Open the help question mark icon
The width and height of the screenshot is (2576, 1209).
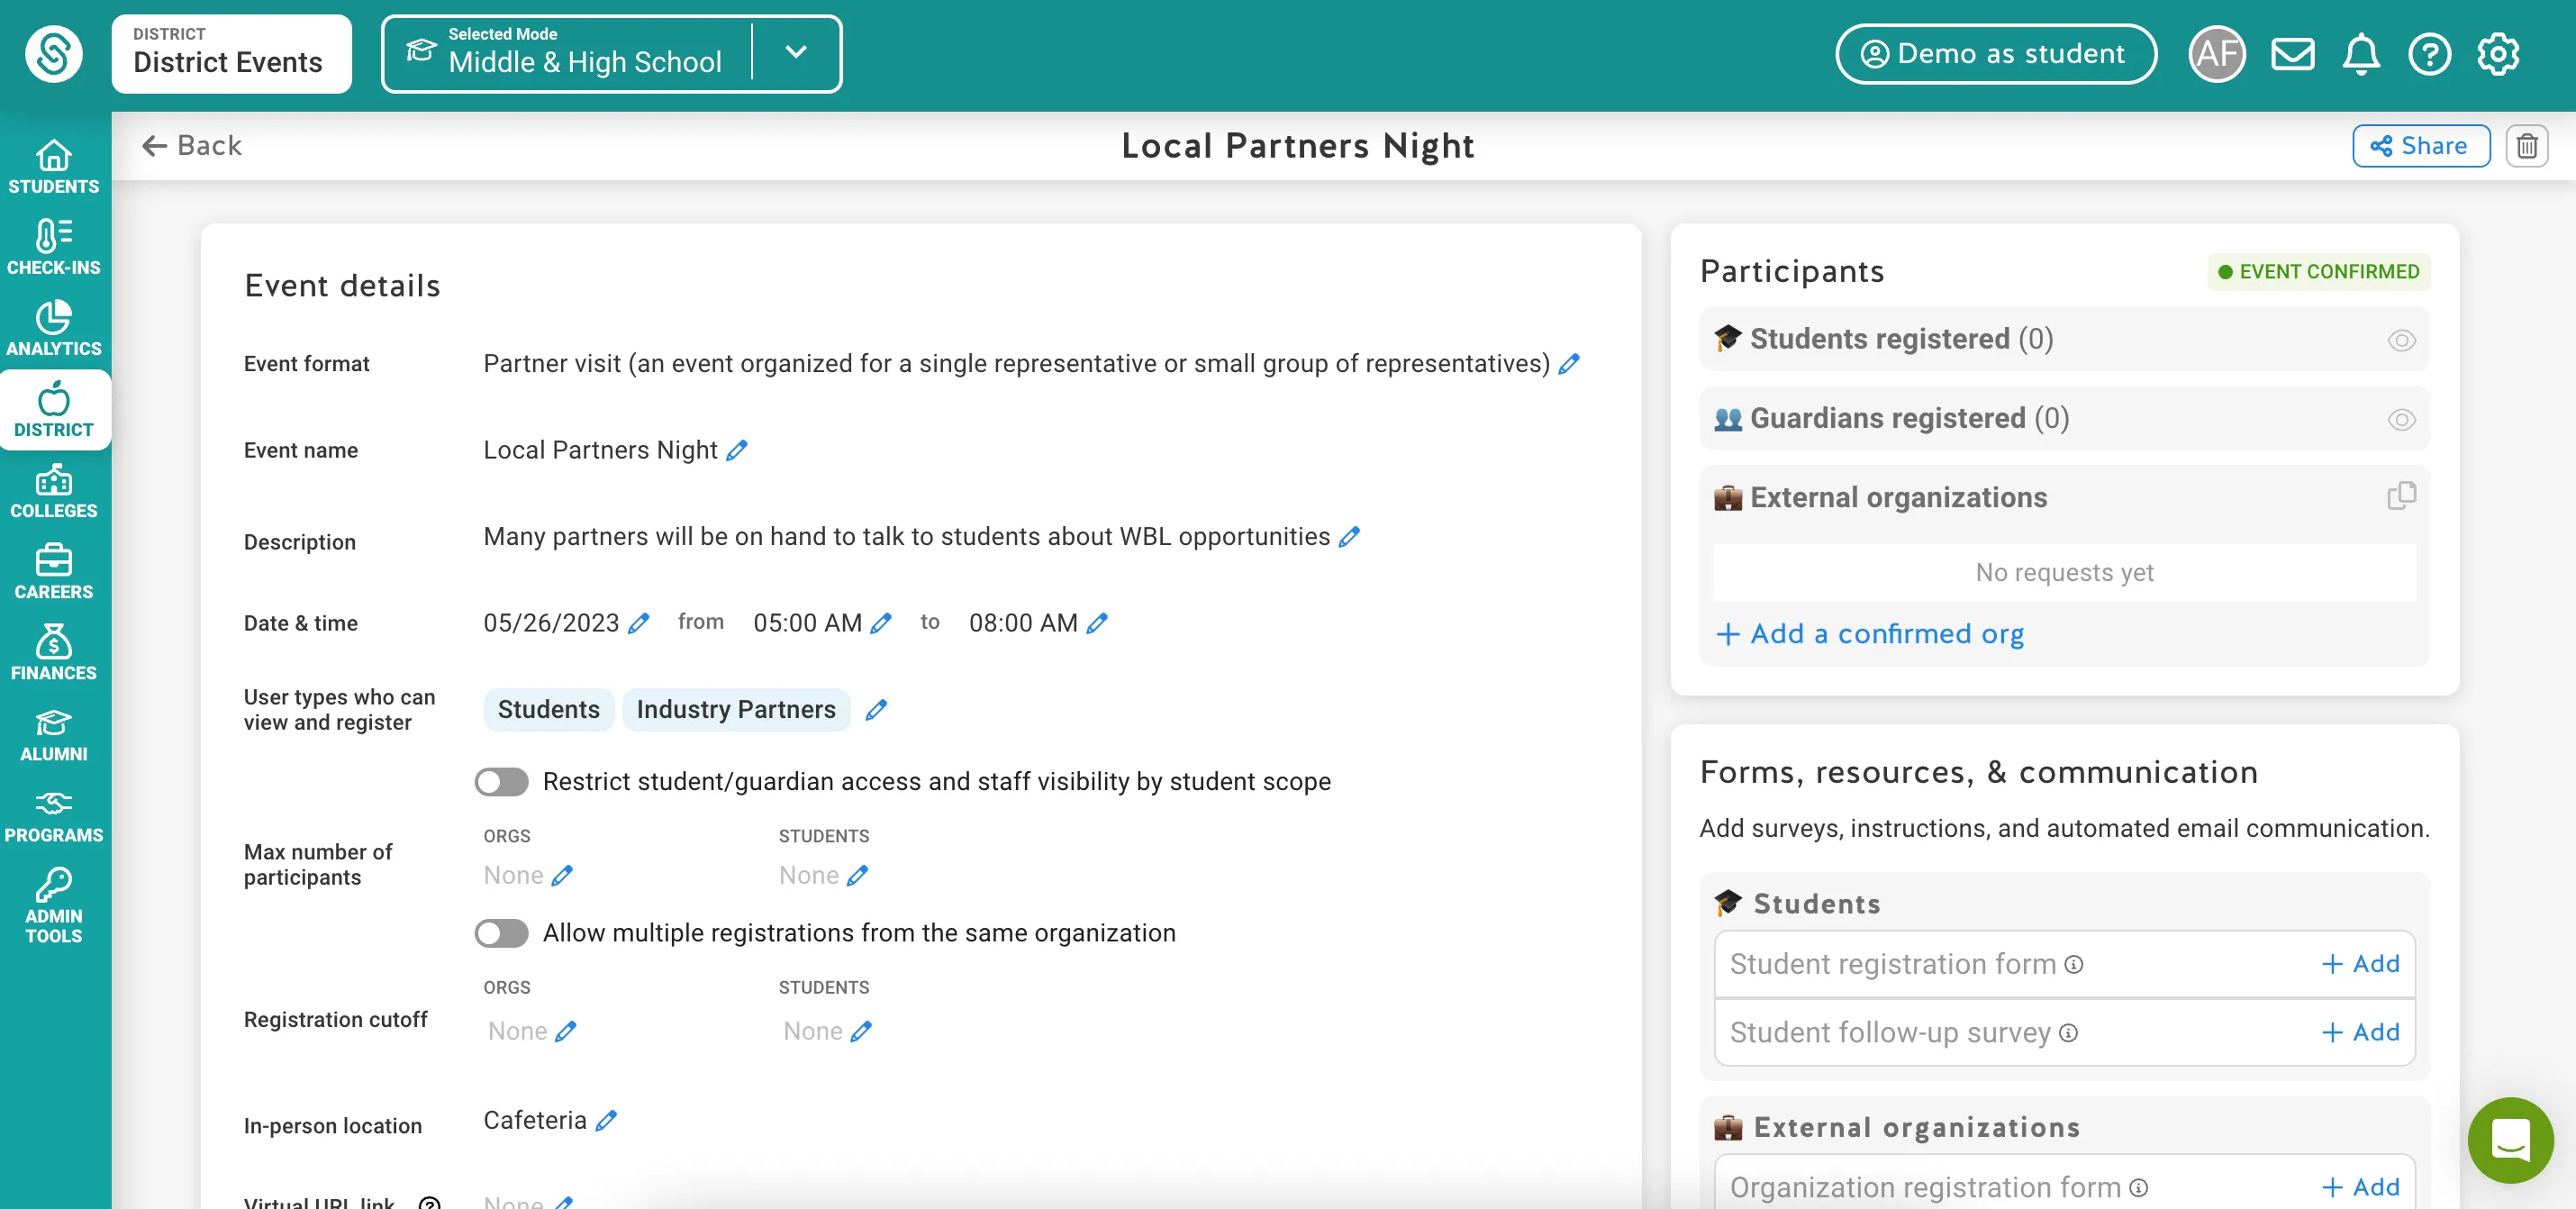point(2429,54)
